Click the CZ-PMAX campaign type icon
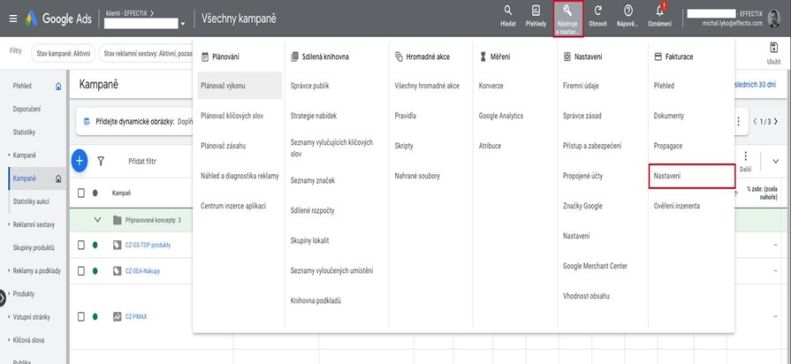 117,317
